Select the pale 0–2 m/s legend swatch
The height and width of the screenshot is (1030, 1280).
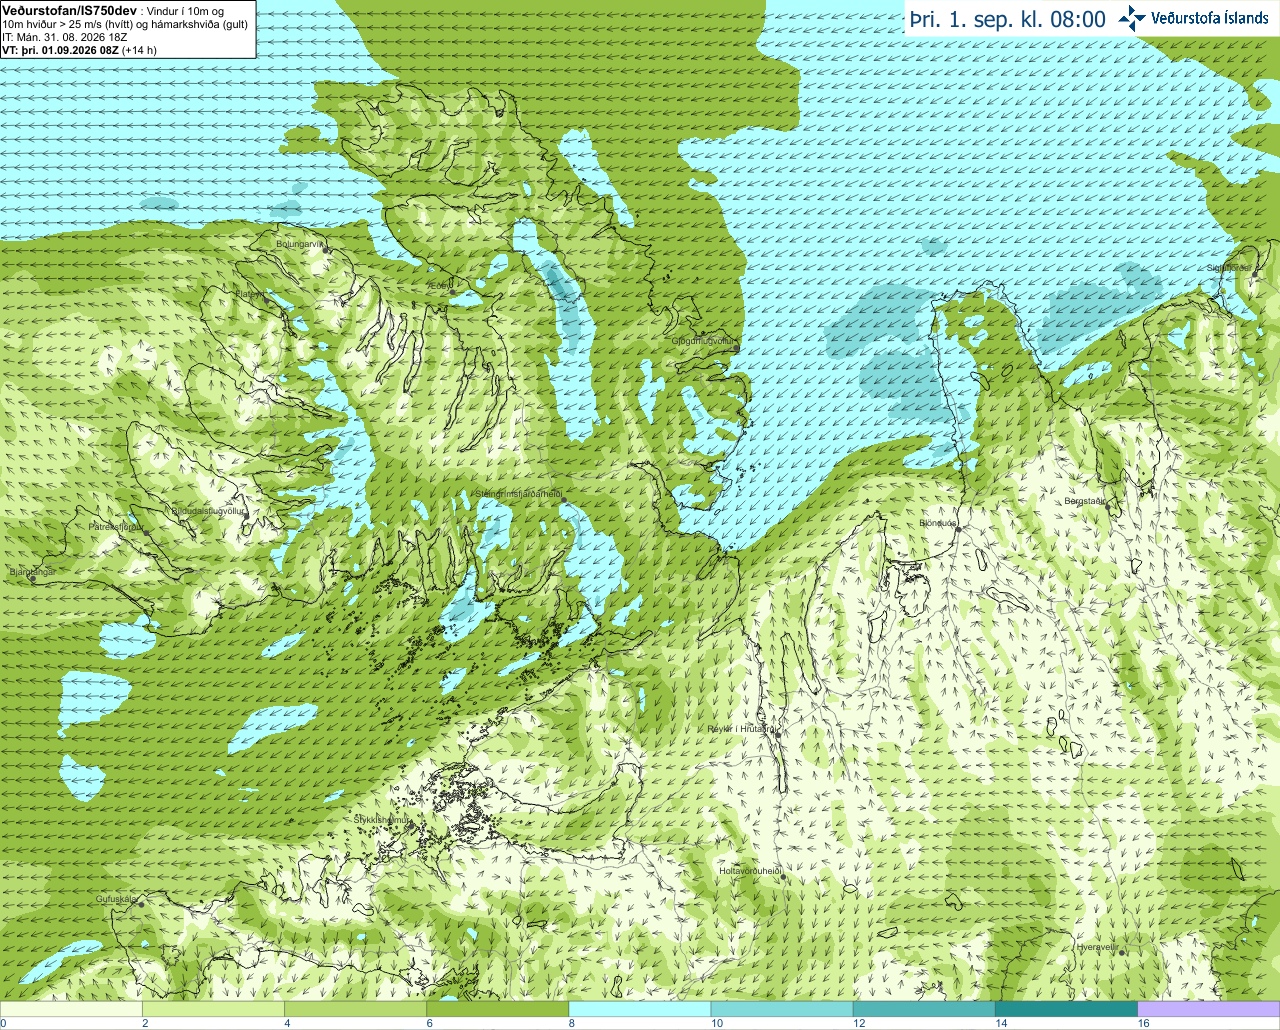click(x=71, y=1009)
